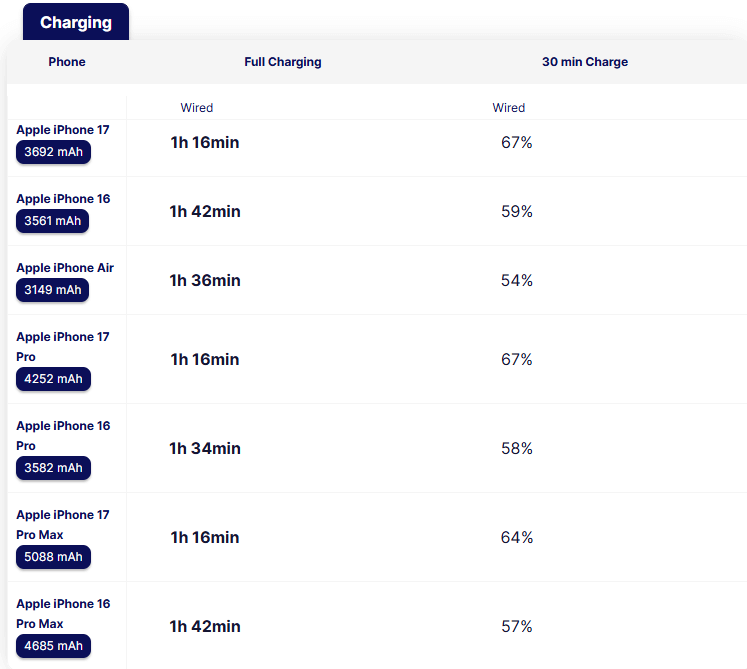This screenshot has width=747, height=669.
Task: Select the Apple iPhone Air link
Action: pos(65,268)
